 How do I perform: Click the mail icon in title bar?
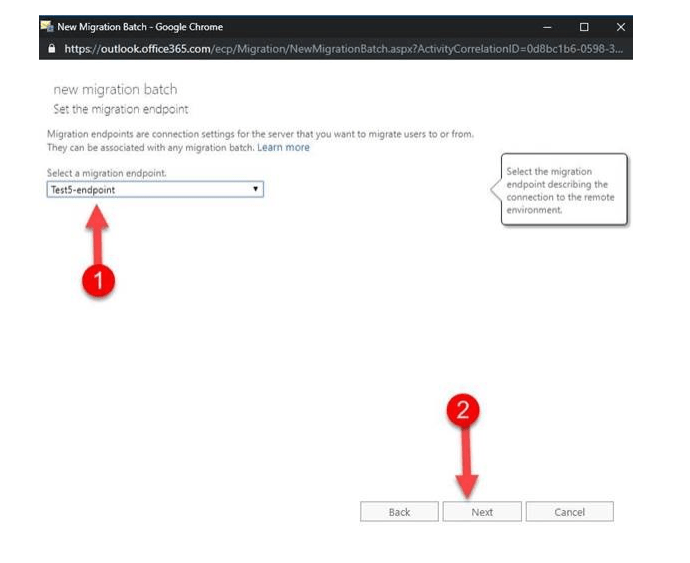(47, 26)
